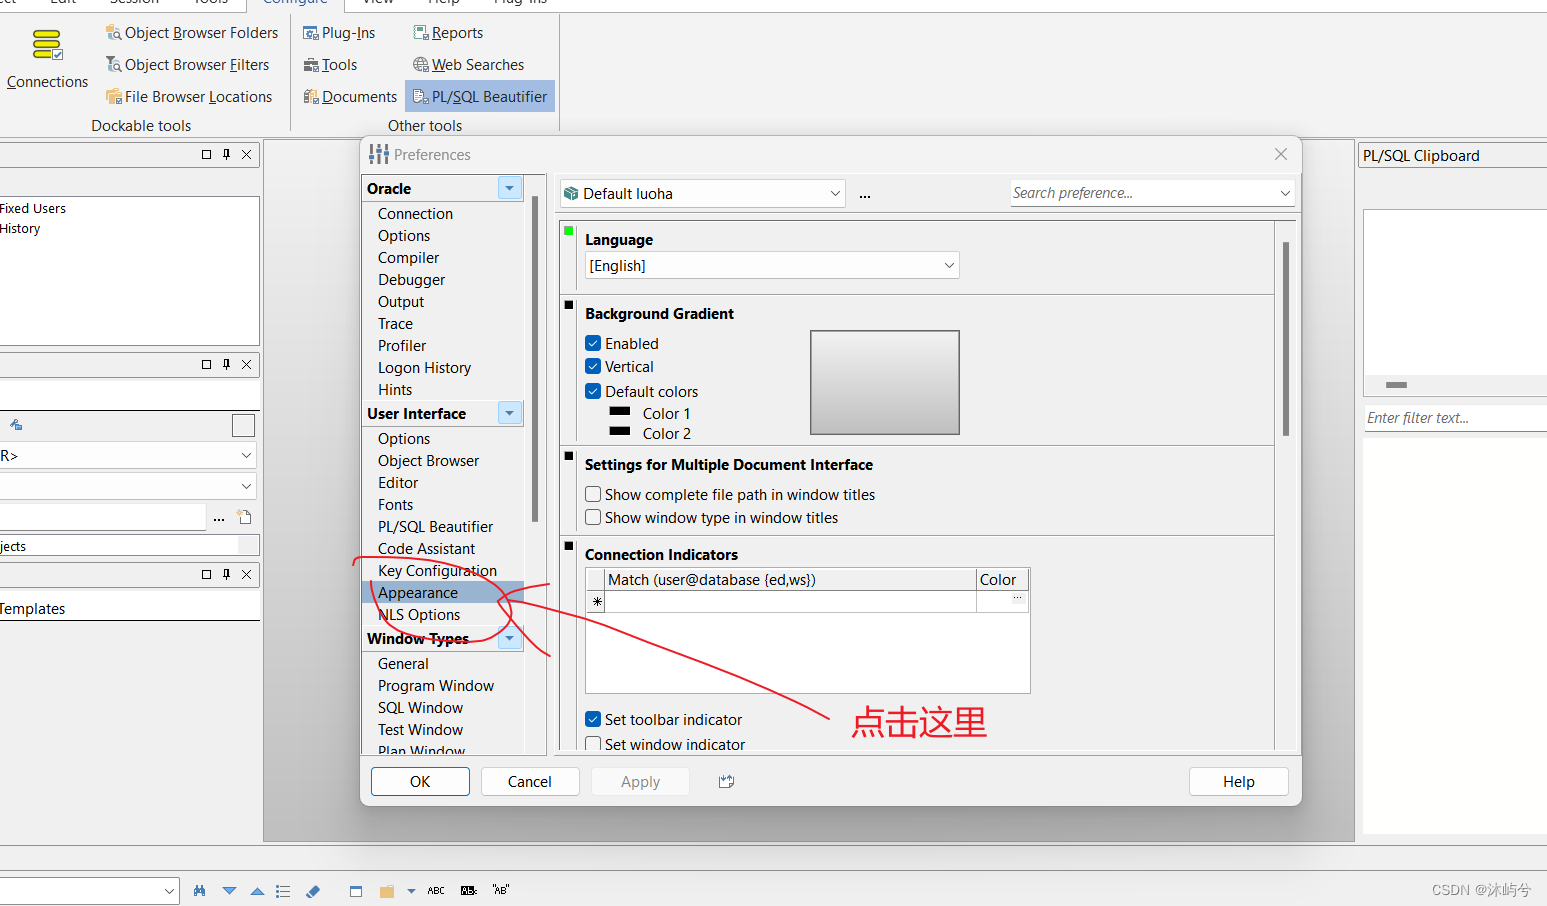Open the Default luoha connection dropdown
The height and width of the screenshot is (906, 1547).
pos(834,193)
